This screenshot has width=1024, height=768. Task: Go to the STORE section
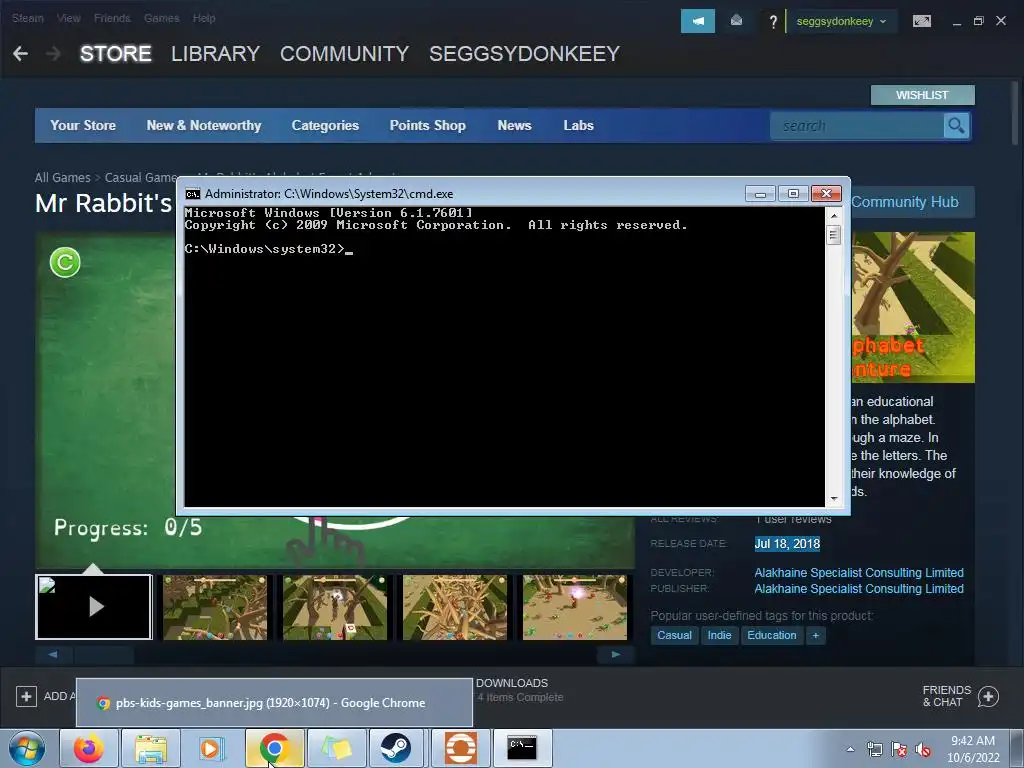(x=116, y=54)
